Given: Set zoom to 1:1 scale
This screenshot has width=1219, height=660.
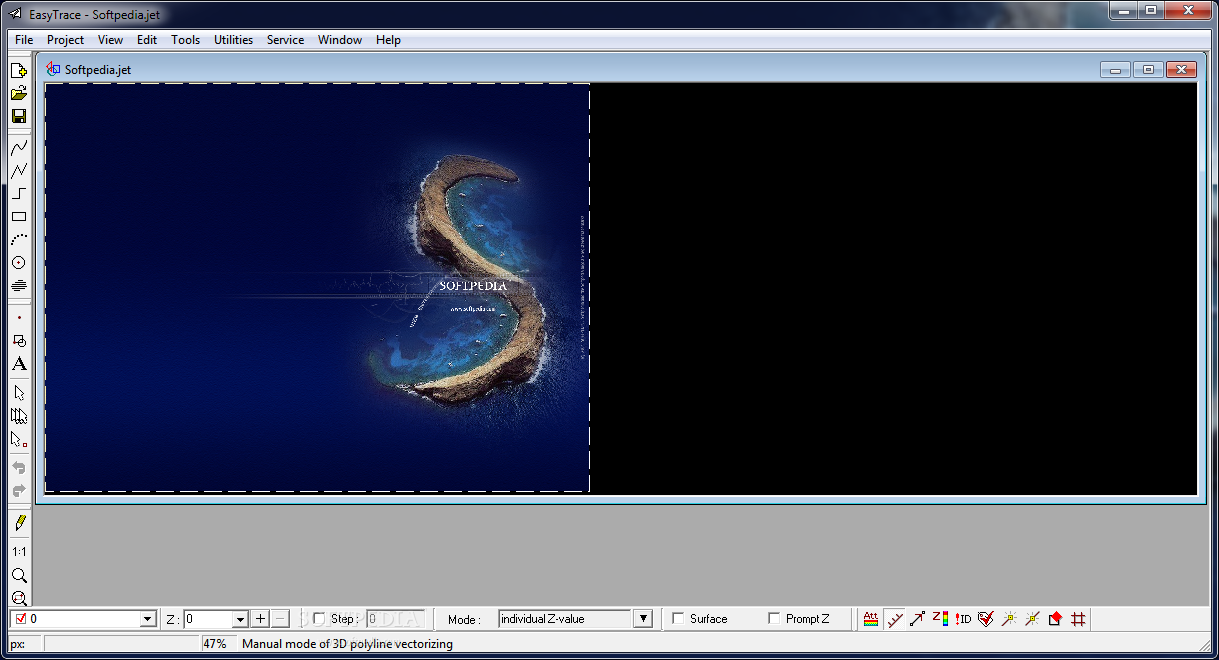Looking at the screenshot, I should click(x=19, y=551).
